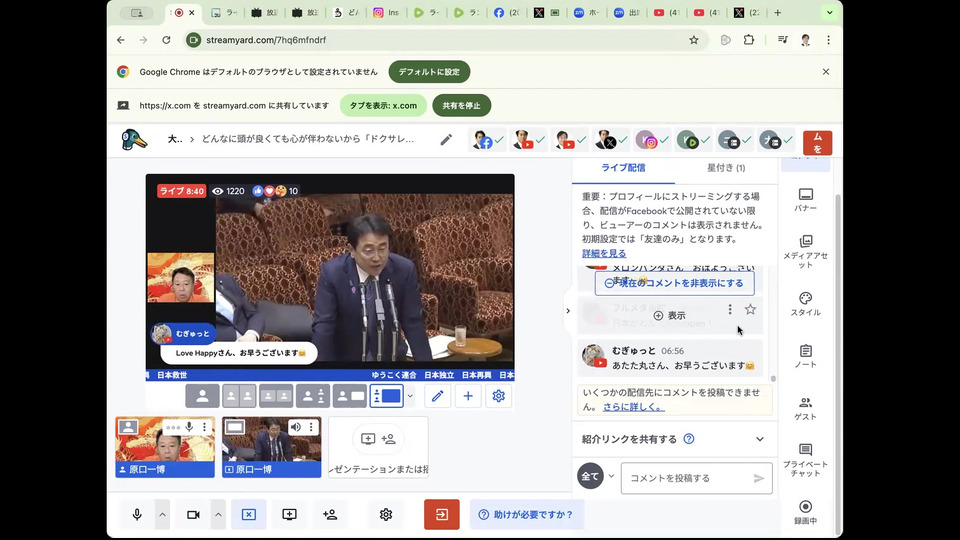Image resolution: width=960 pixels, height=540 pixels.
Task: Open the メディアアセット sidebar panel
Action: point(806,251)
